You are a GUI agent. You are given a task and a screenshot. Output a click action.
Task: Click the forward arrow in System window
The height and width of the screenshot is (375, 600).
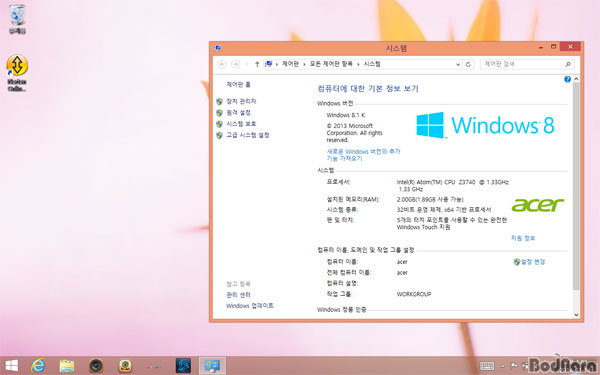tap(235, 64)
